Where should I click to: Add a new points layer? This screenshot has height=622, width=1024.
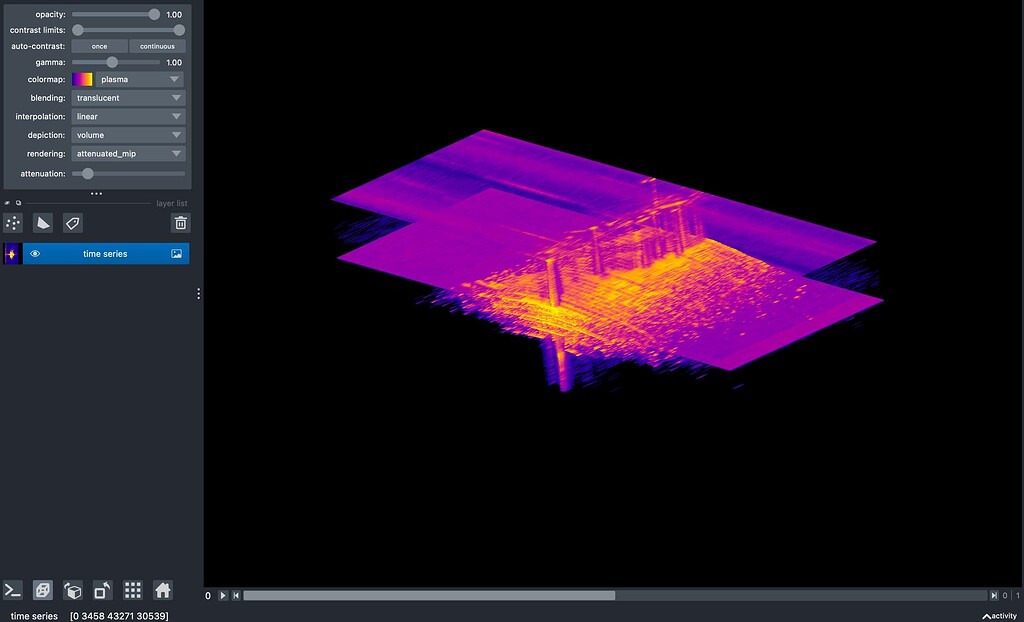[x=12, y=222]
